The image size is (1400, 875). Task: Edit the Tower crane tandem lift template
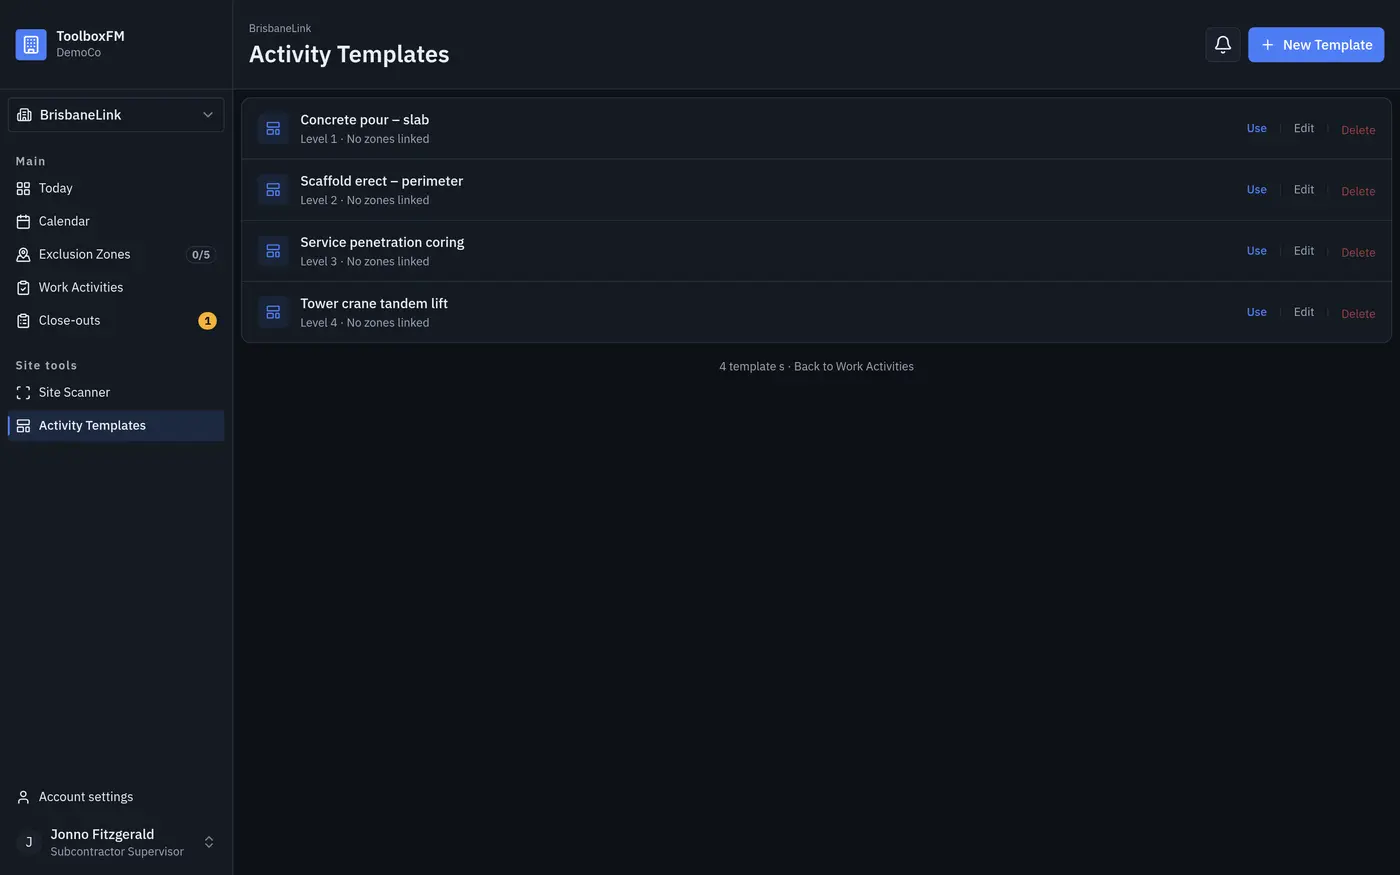pyautogui.click(x=1304, y=312)
